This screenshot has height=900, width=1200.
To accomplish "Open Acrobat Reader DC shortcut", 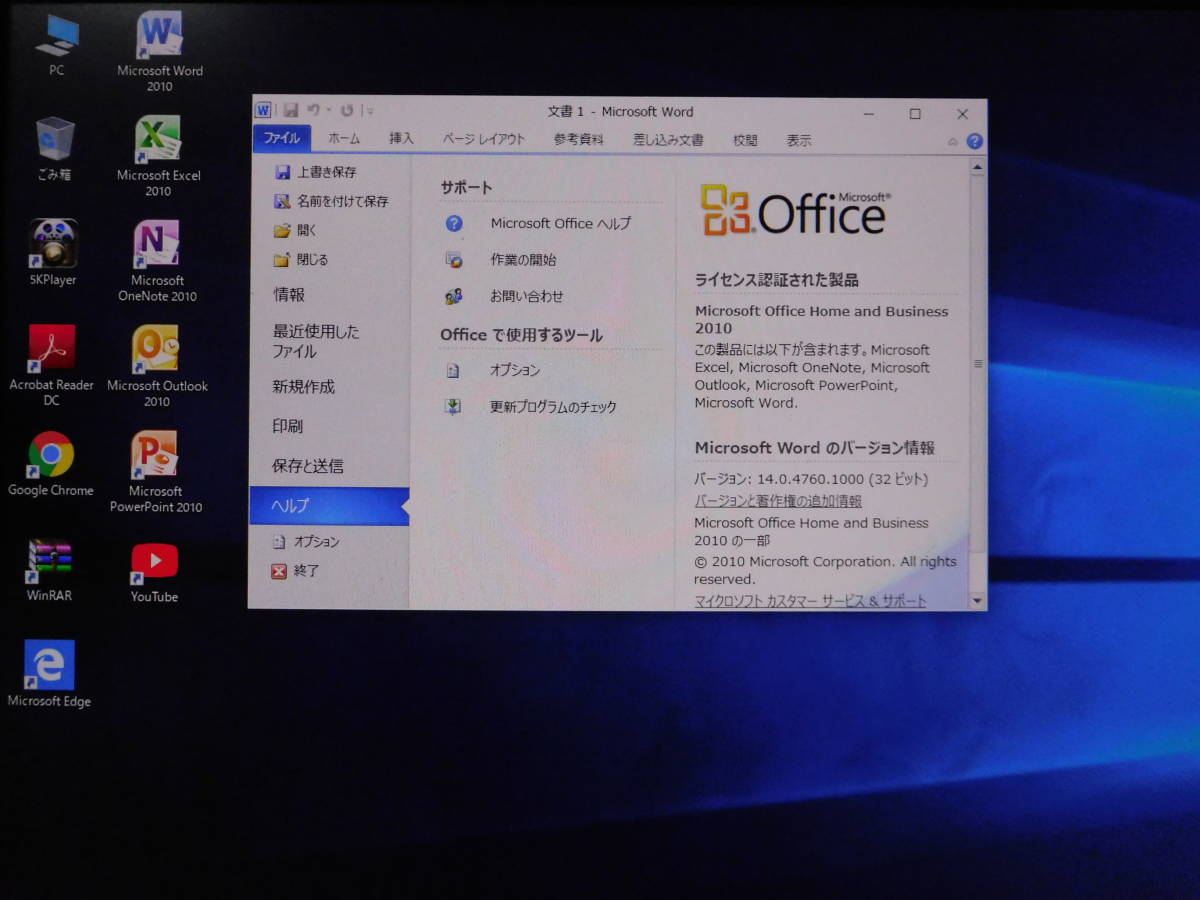I will pos(52,366).
